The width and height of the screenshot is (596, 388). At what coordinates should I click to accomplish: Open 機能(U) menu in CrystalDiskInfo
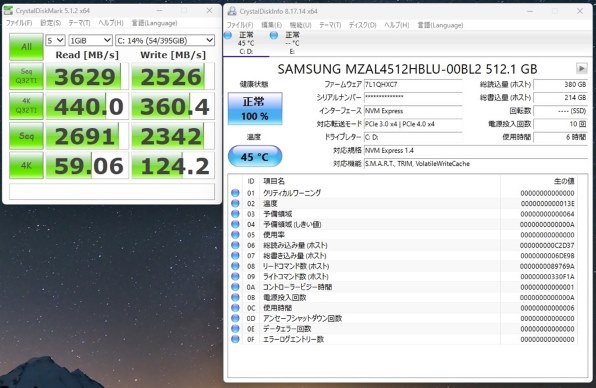pos(300,25)
